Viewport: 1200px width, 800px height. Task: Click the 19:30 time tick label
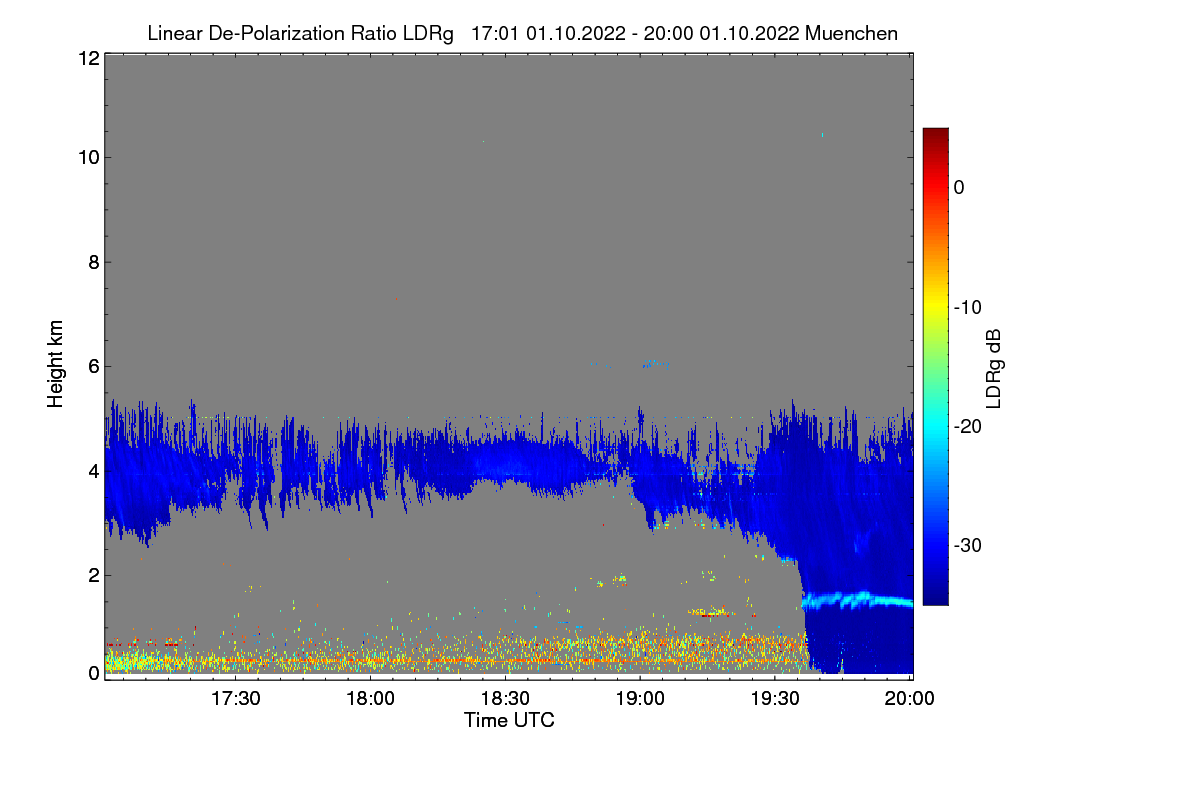click(776, 698)
